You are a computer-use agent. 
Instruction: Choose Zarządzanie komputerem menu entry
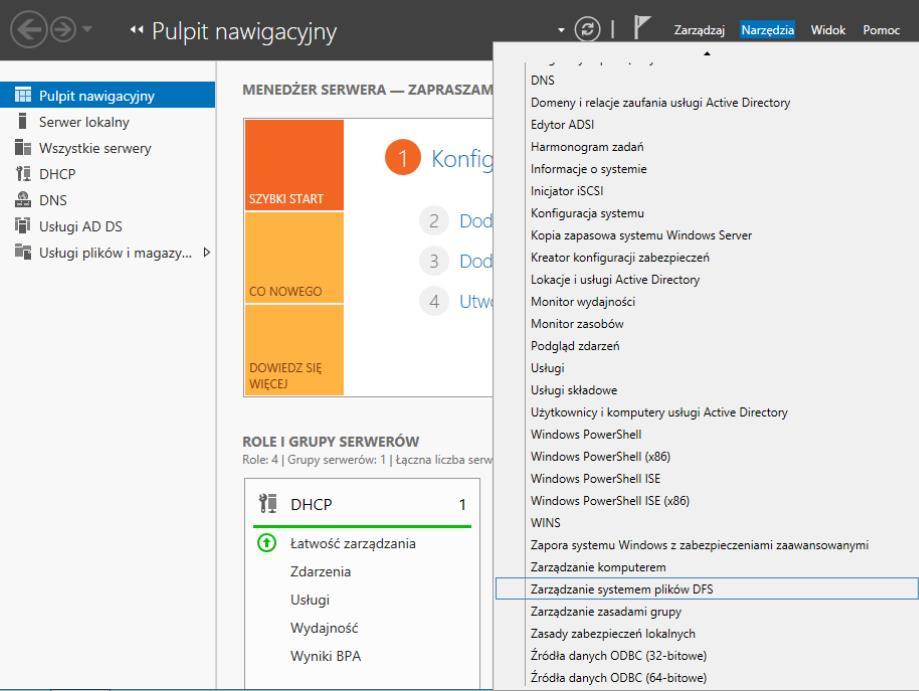tap(706, 567)
